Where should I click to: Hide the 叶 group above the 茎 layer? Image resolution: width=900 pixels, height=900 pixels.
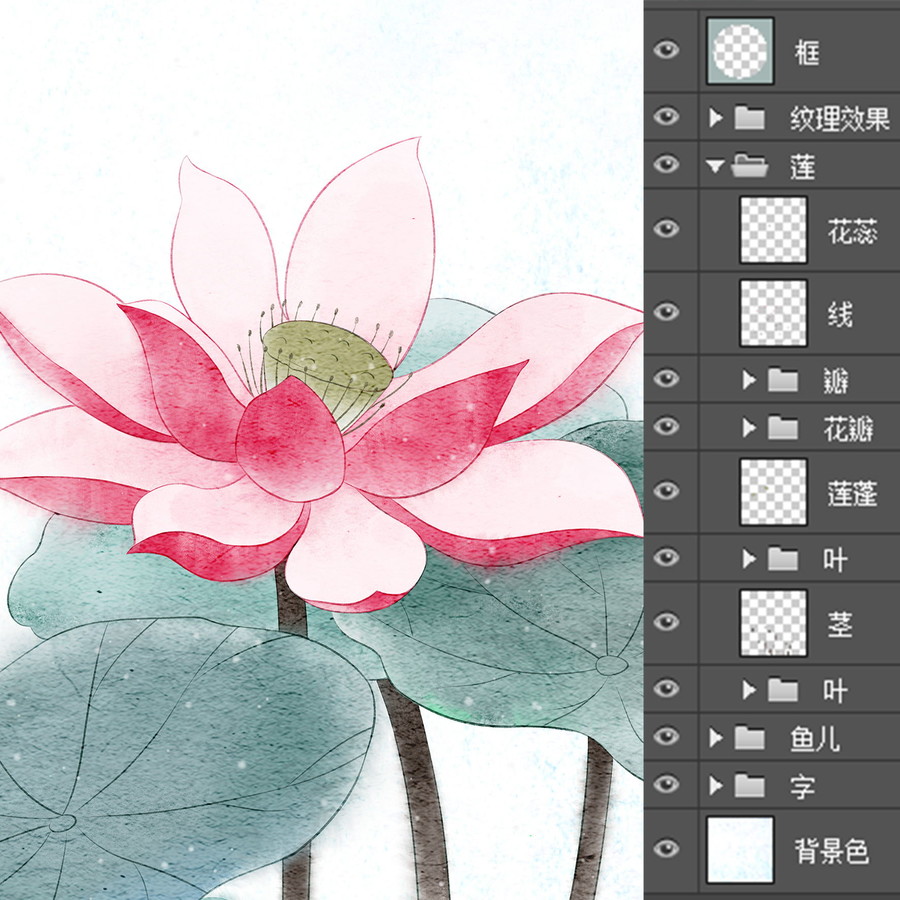point(666,557)
